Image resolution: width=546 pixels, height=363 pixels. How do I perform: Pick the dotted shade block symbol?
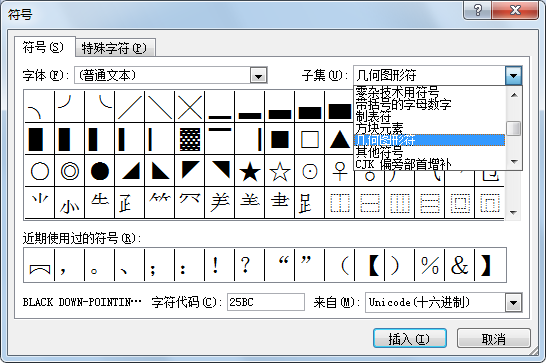click(190, 139)
